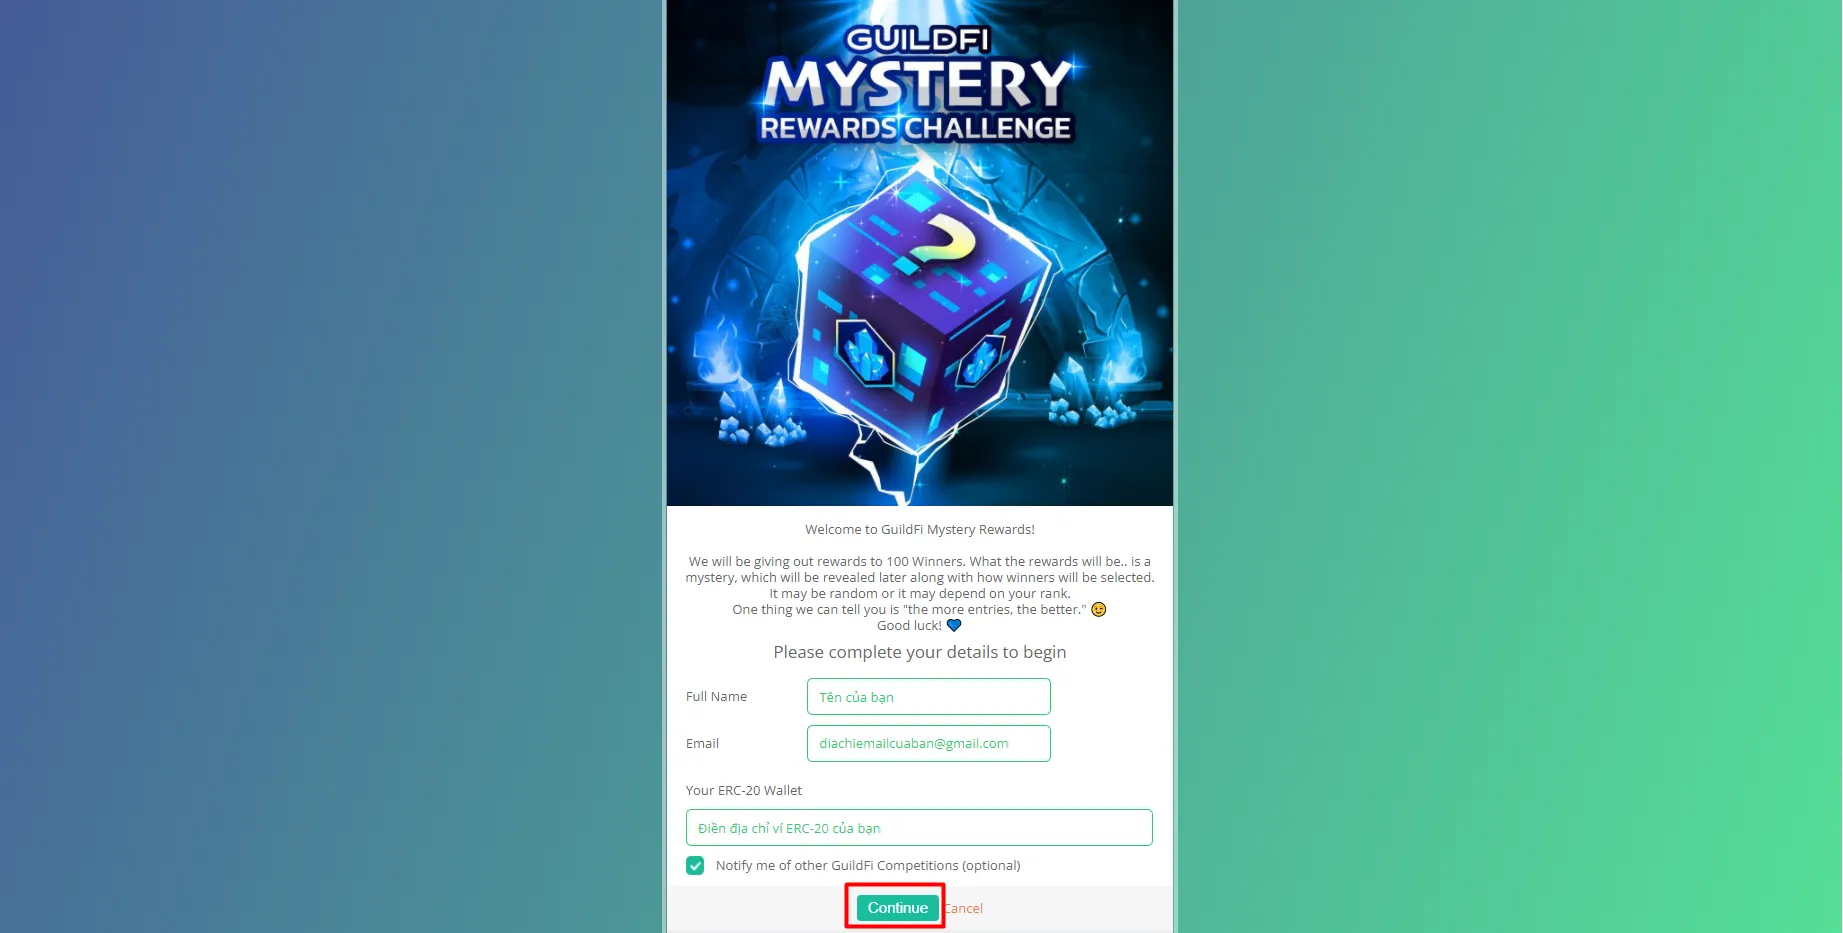The height and width of the screenshot is (933, 1843).
Task: Click the MYSTERY title on the banner
Action: (918, 84)
